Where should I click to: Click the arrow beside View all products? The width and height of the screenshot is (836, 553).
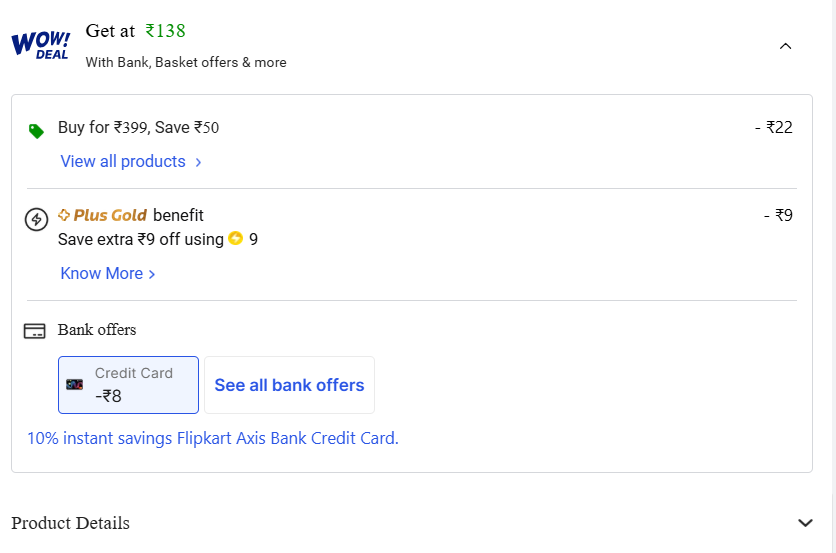point(198,162)
